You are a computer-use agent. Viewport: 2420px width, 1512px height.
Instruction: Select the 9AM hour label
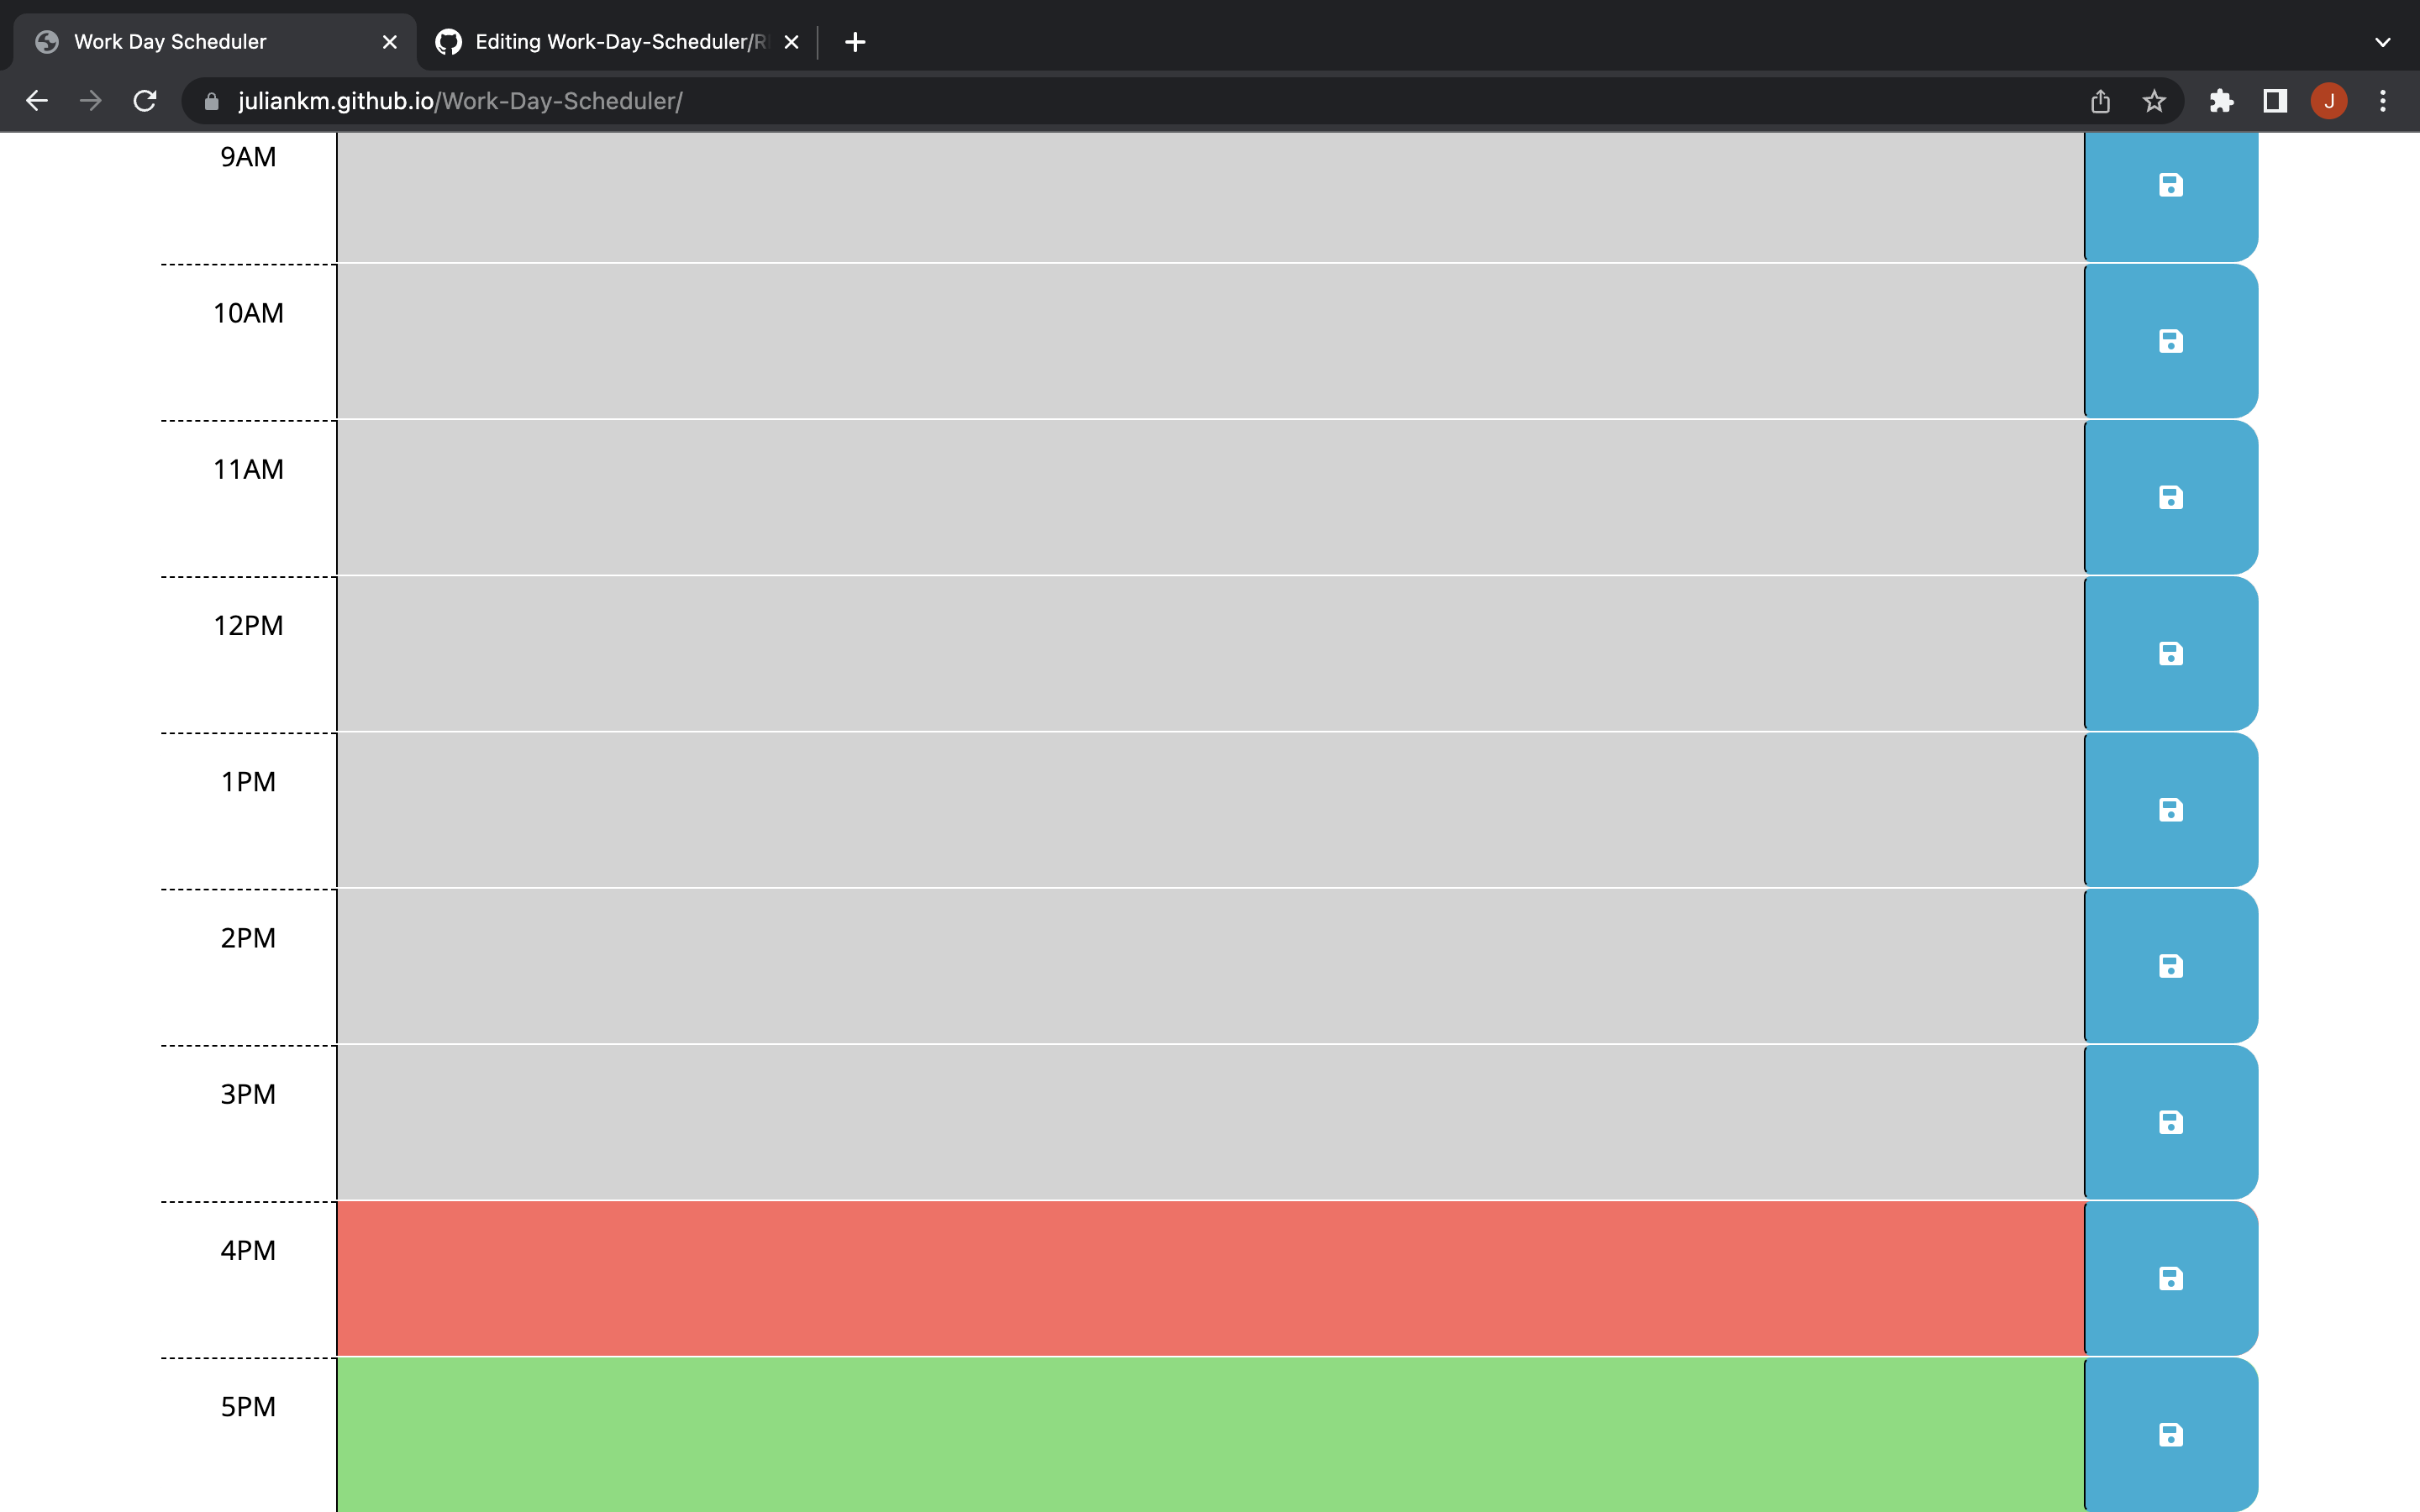coord(248,157)
